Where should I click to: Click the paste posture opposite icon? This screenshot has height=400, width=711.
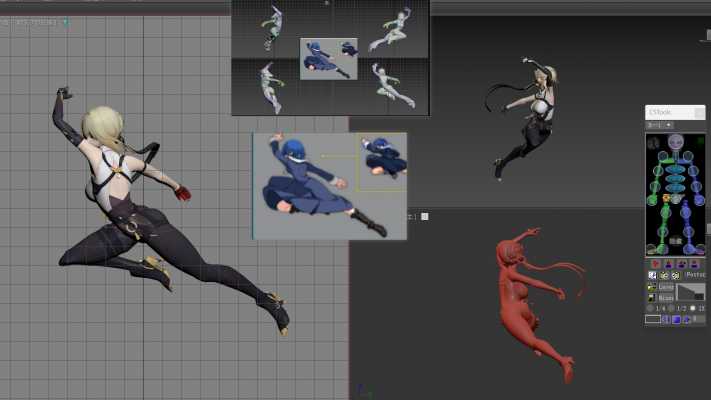pyautogui.click(x=676, y=275)
